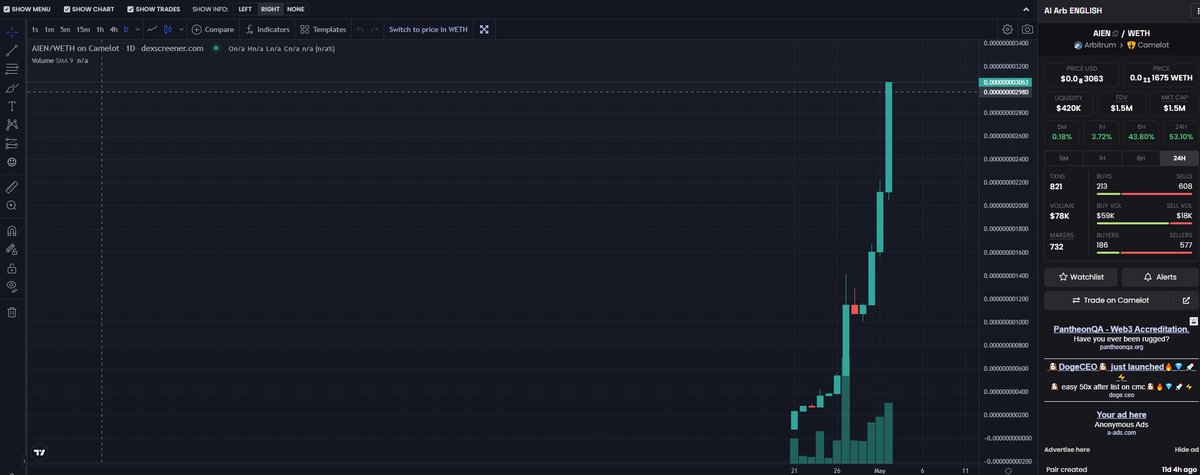Open the Indicators dialog
The height and width of the screenshot is (475, 1200).
click(267, 30)
